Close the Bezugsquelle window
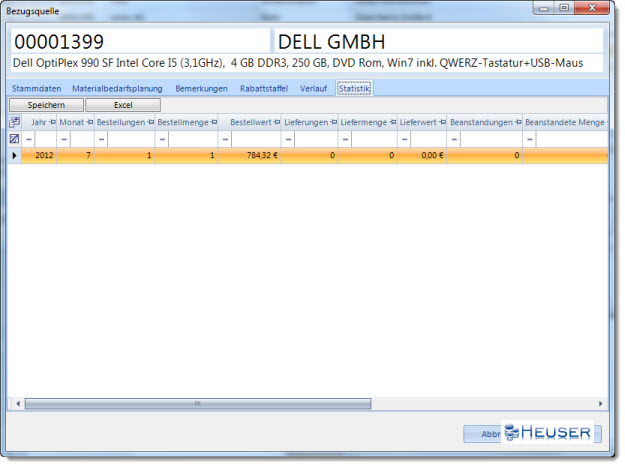625x467 pixels. pos(592,8)
